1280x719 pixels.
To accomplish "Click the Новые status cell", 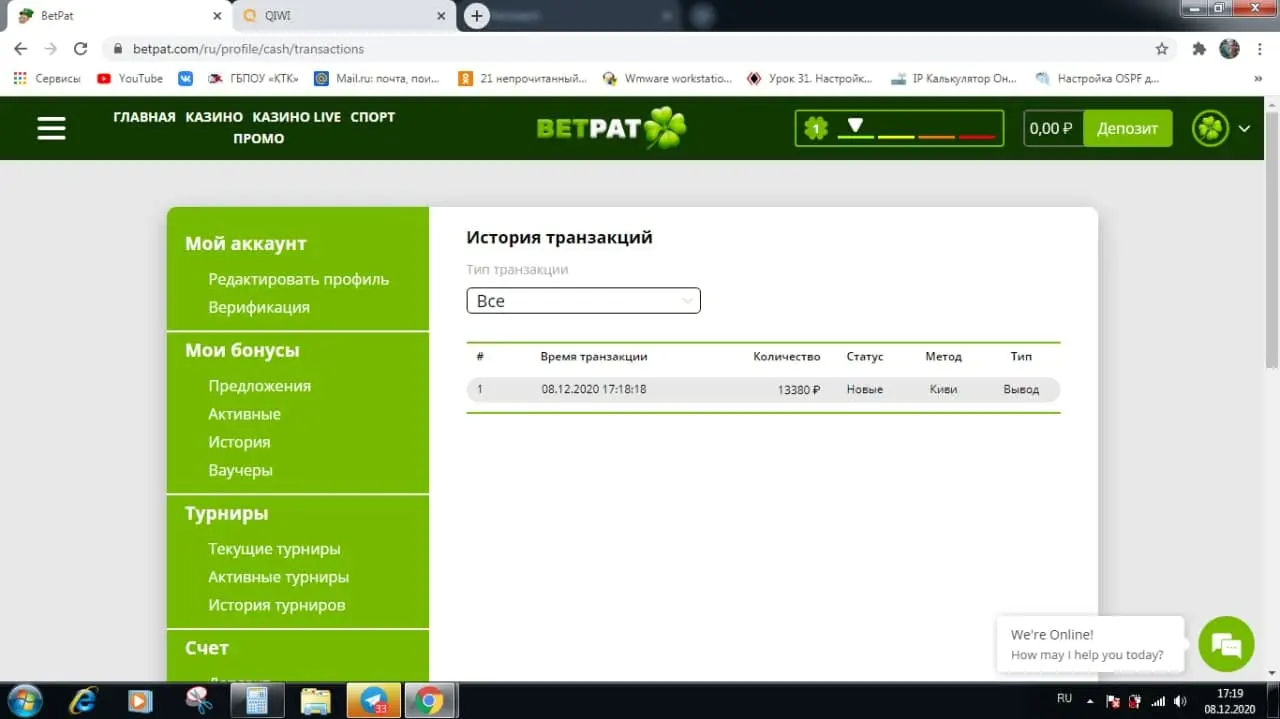I will click(x=864, y=389).
